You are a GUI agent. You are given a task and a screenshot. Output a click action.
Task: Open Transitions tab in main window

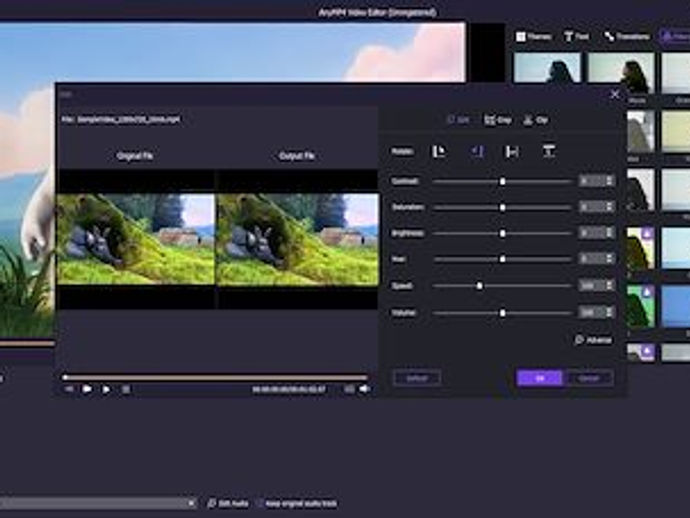[x=627, y=37]
